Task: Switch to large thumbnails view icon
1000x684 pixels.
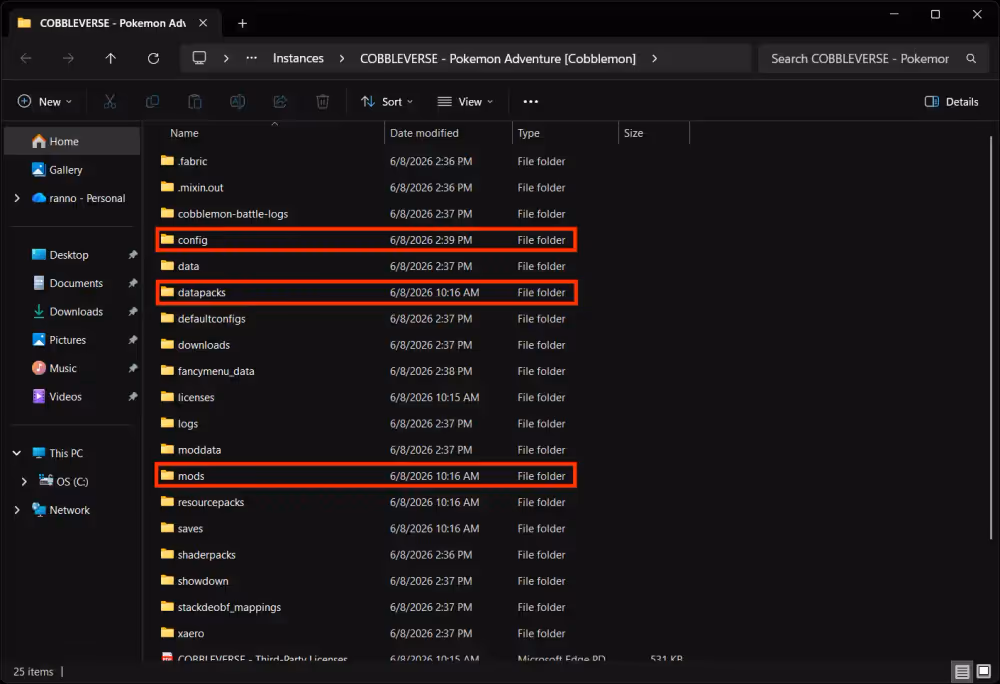Action: [x=984, y=671]
